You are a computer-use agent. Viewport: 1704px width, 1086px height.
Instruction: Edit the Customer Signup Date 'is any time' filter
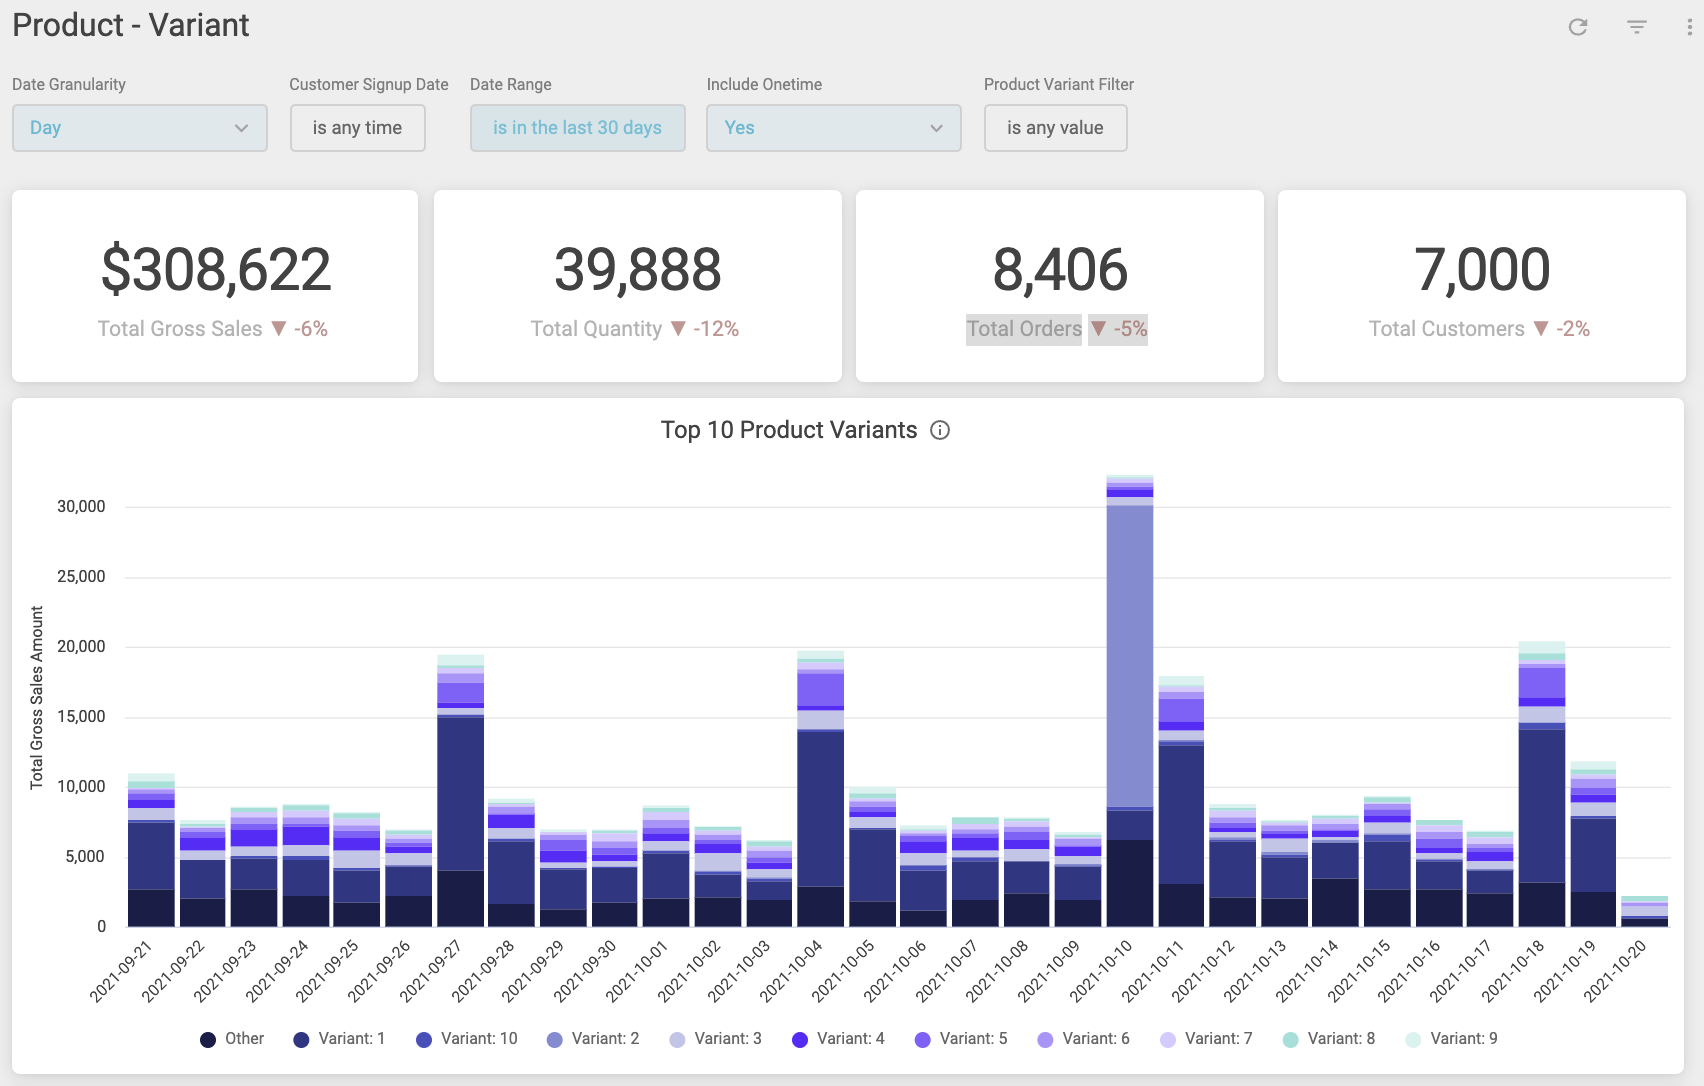[x=357, y=128]
